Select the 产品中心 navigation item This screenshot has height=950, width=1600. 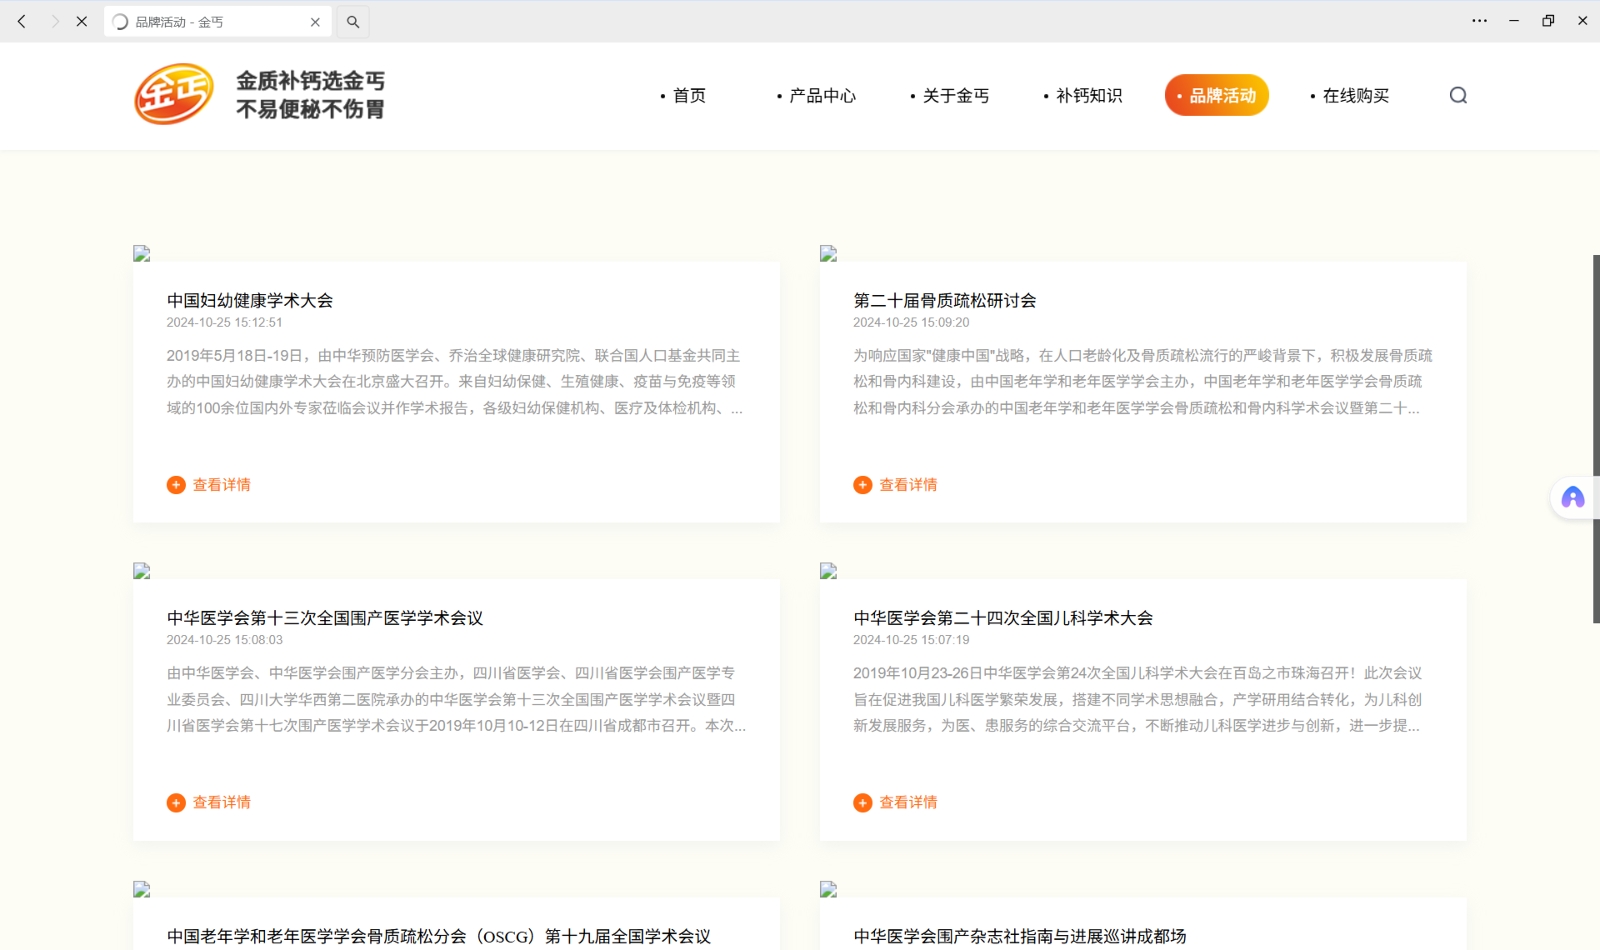820,95
